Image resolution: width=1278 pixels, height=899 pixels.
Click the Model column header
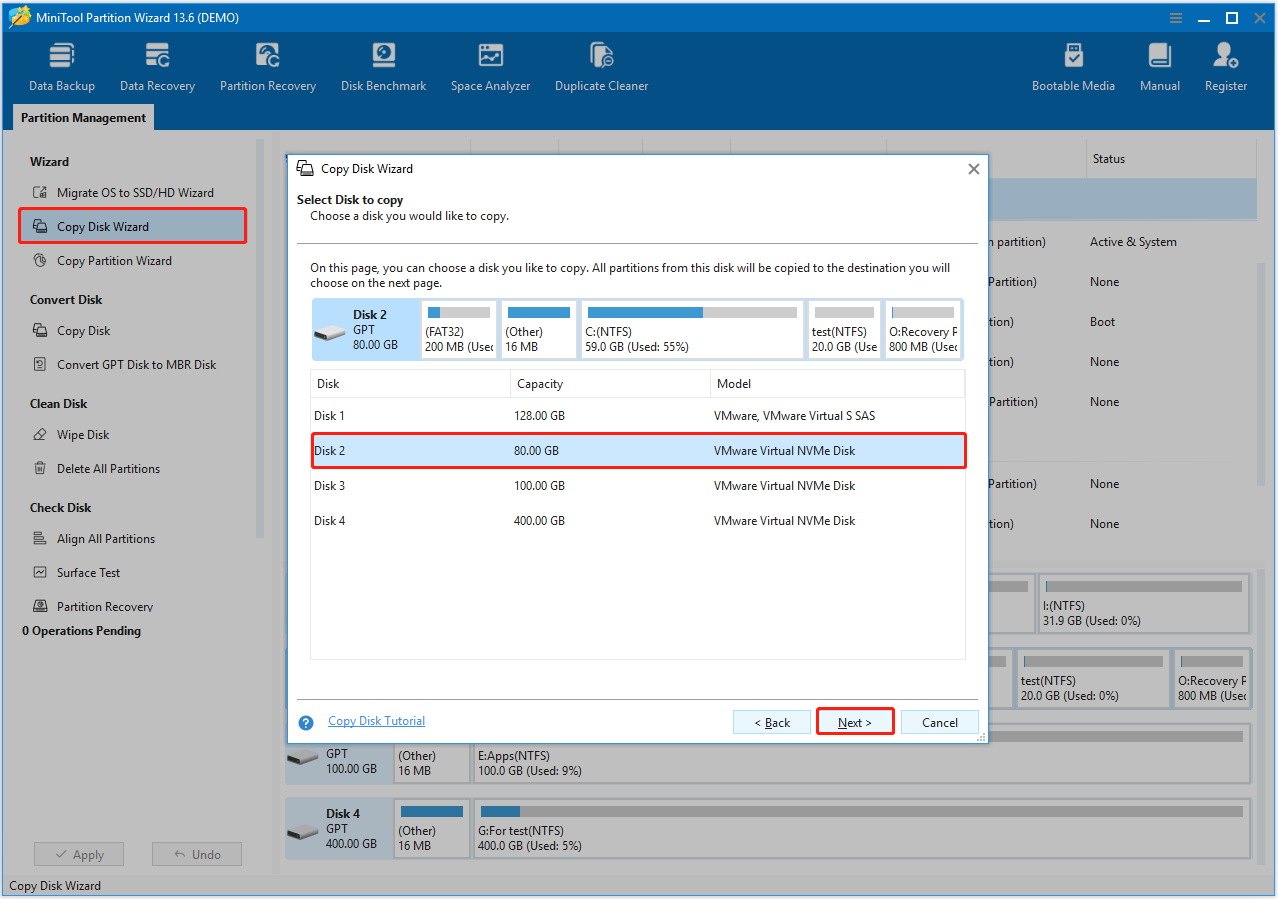(x=838, y=384)
